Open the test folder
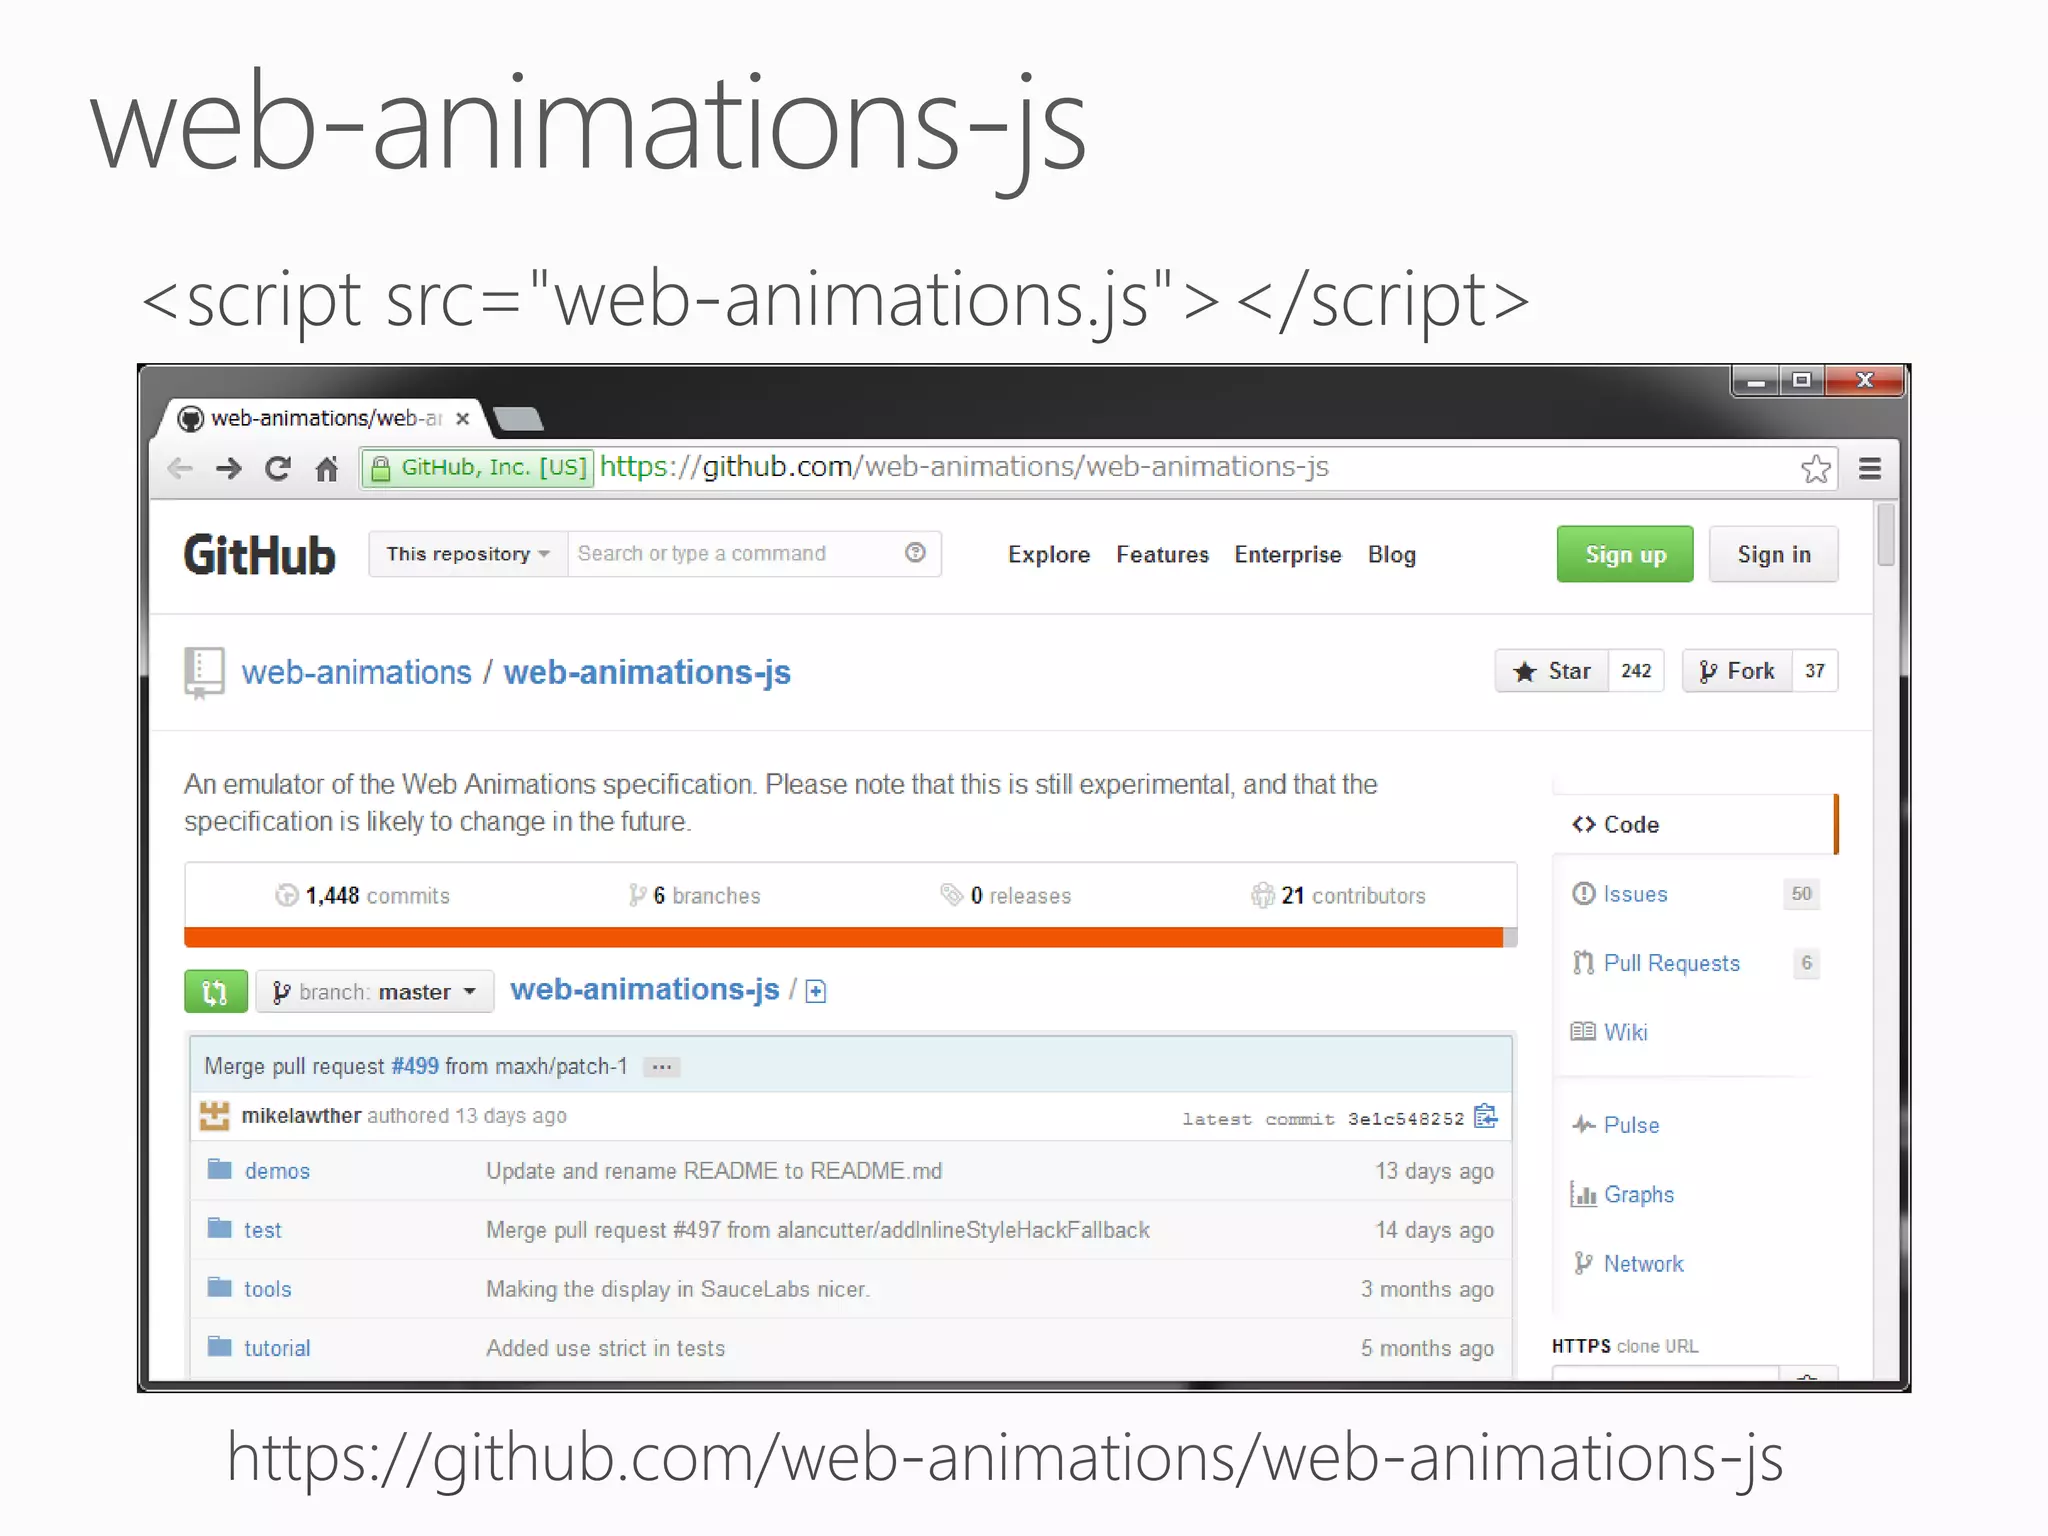2048x1536 pixels. 263,1230
